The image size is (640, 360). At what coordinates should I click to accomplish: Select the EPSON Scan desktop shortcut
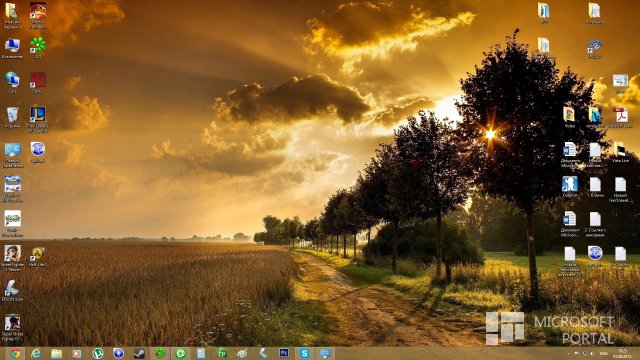pos(12,291)
